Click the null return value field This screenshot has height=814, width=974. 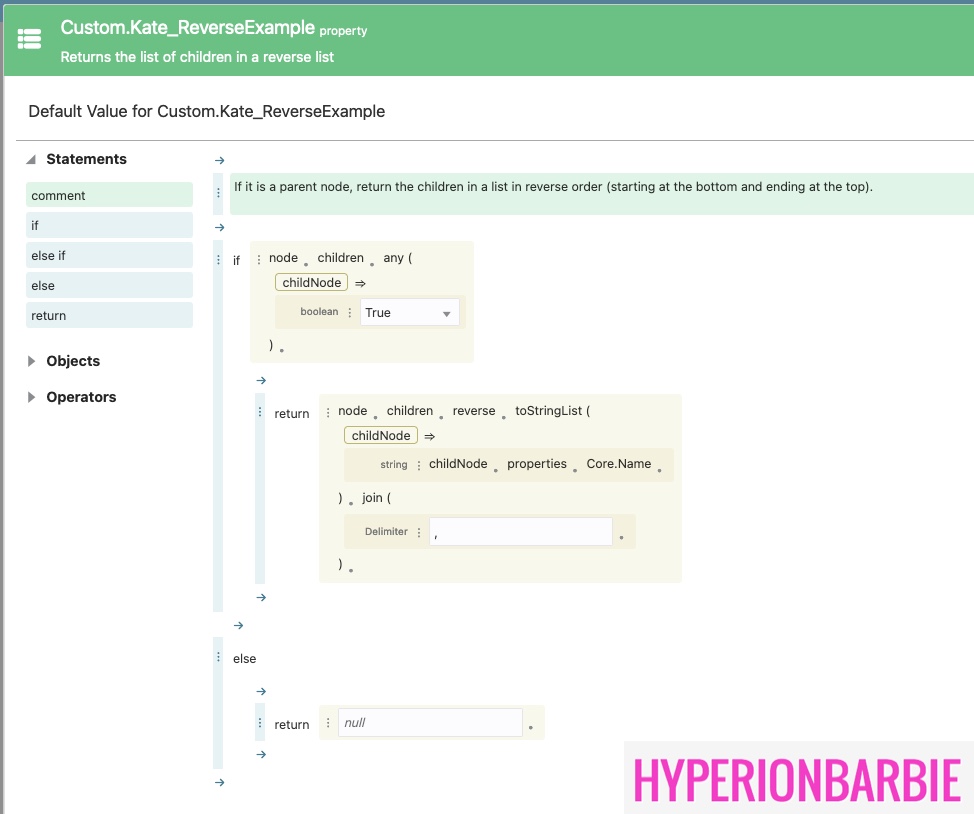430,722
